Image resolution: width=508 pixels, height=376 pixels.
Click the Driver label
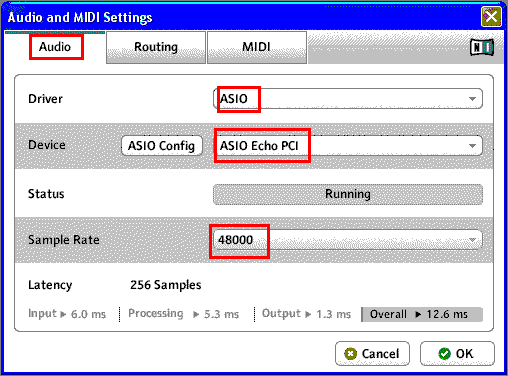pyautogui.click(x=45, y=99)
